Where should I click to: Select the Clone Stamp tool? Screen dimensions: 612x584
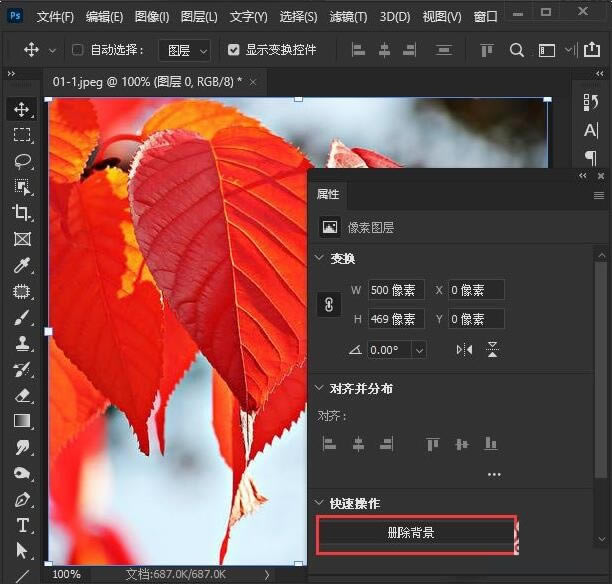(x=22, y=344)
